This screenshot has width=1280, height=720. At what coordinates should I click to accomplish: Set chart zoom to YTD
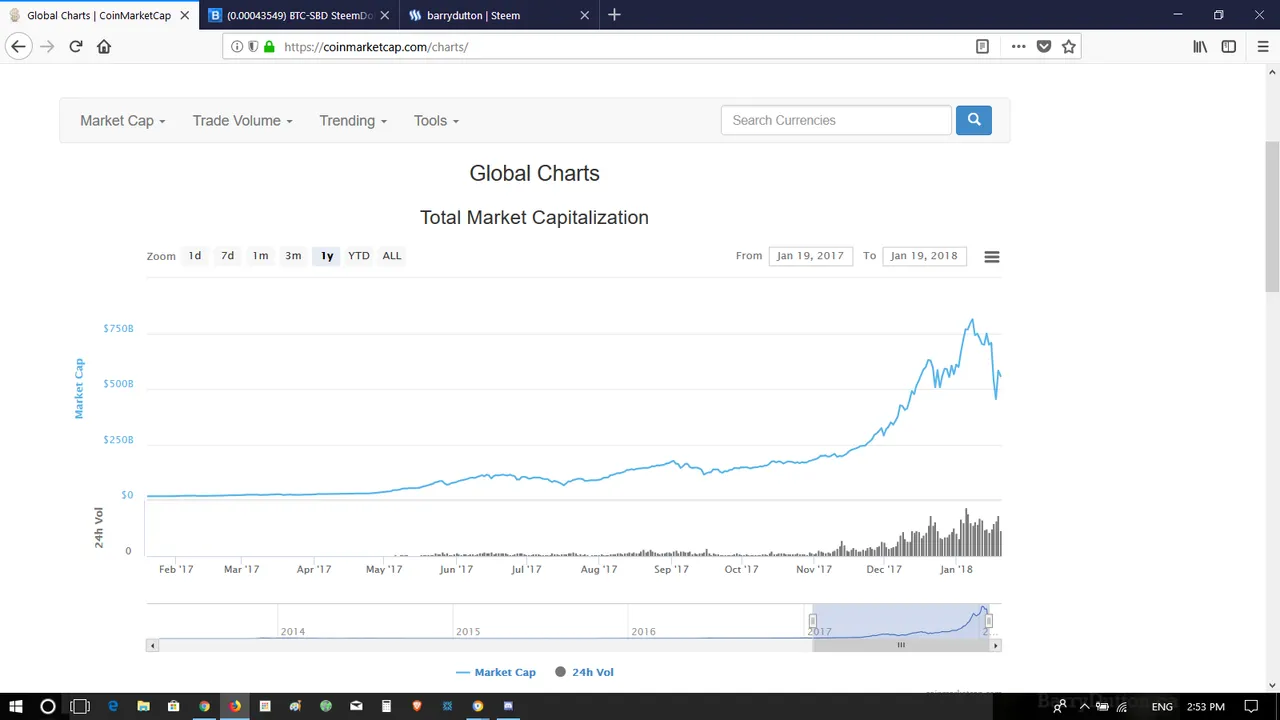pyautogui.click(x=359, y=256)
